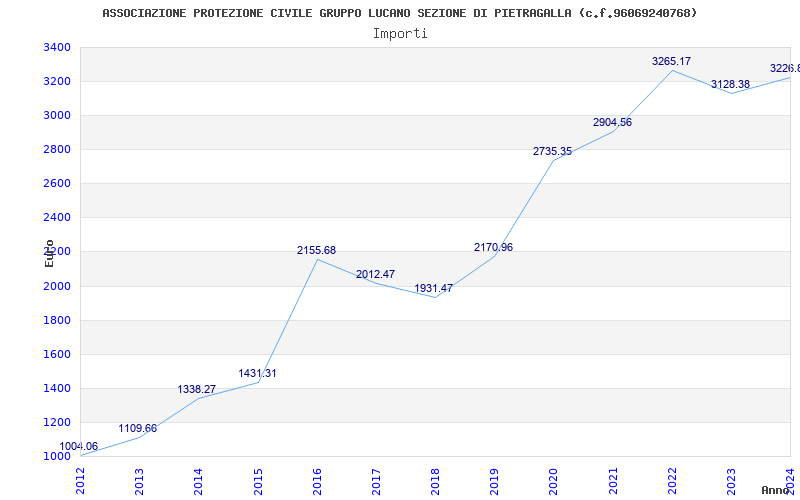Click the x-axis year label 2018

click(435, 482)
